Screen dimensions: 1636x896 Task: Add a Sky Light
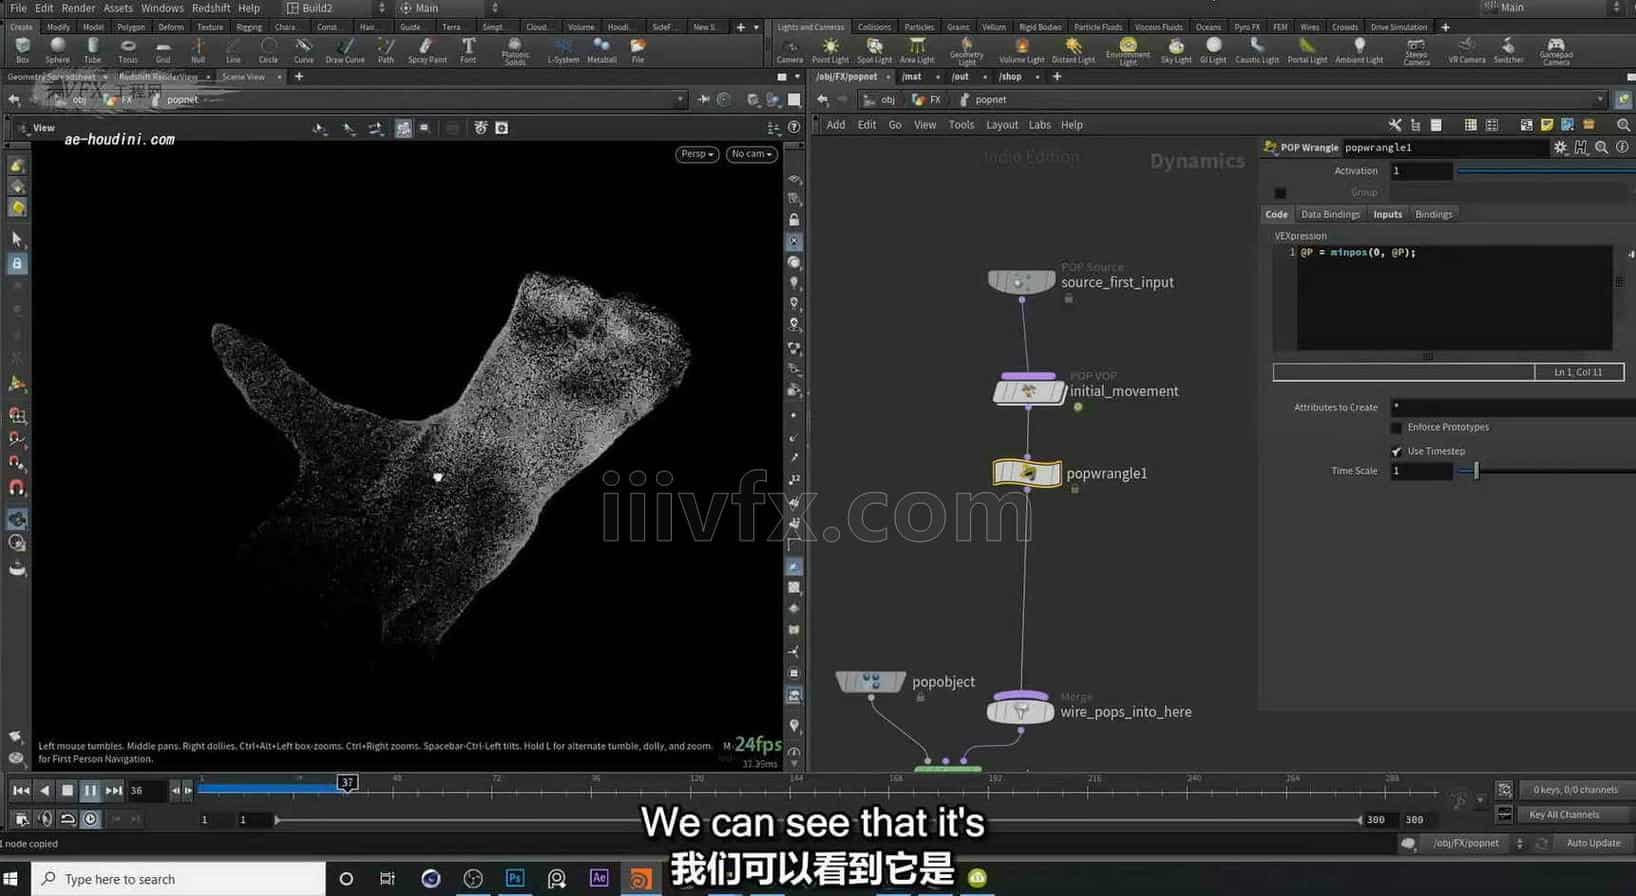coord(1176,51)
